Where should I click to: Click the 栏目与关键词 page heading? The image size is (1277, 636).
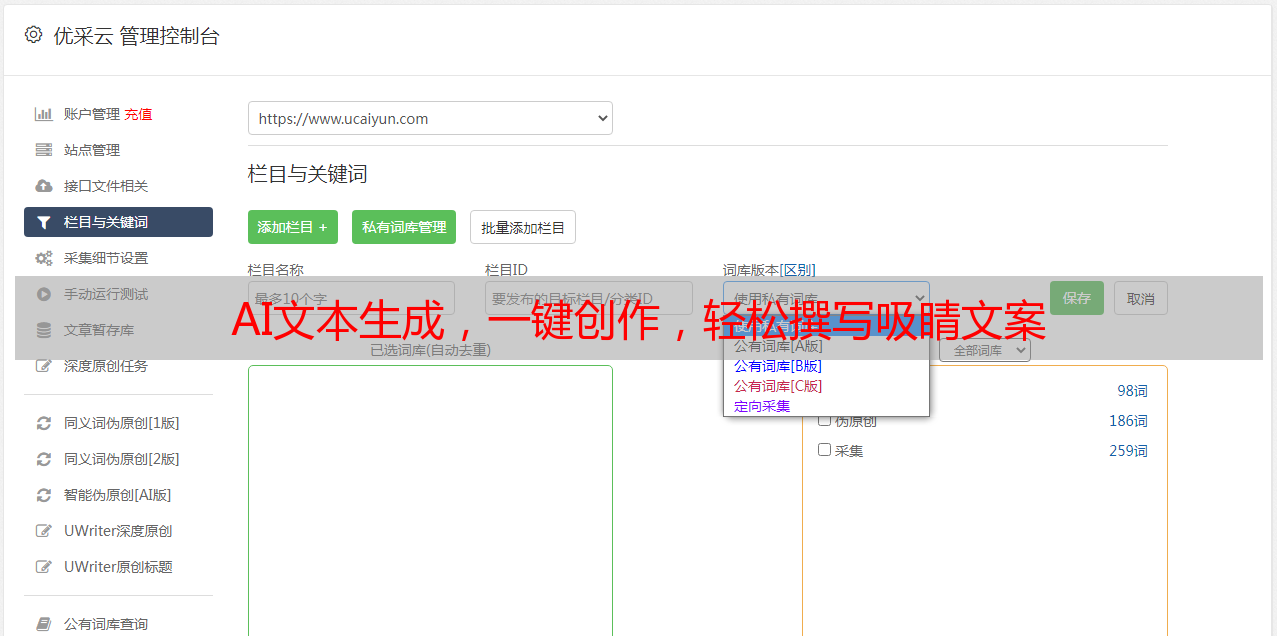(x=308, y=174)
